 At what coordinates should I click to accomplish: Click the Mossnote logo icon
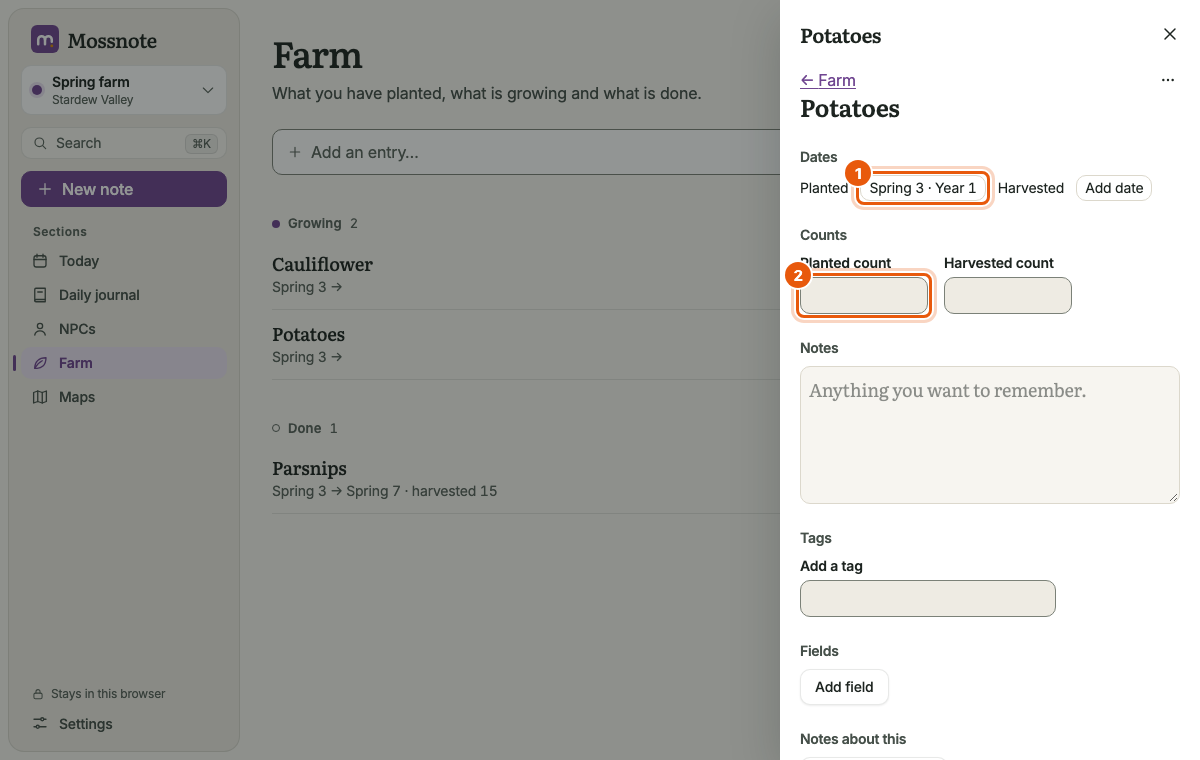pyautogui.click(x=44, y=40)
